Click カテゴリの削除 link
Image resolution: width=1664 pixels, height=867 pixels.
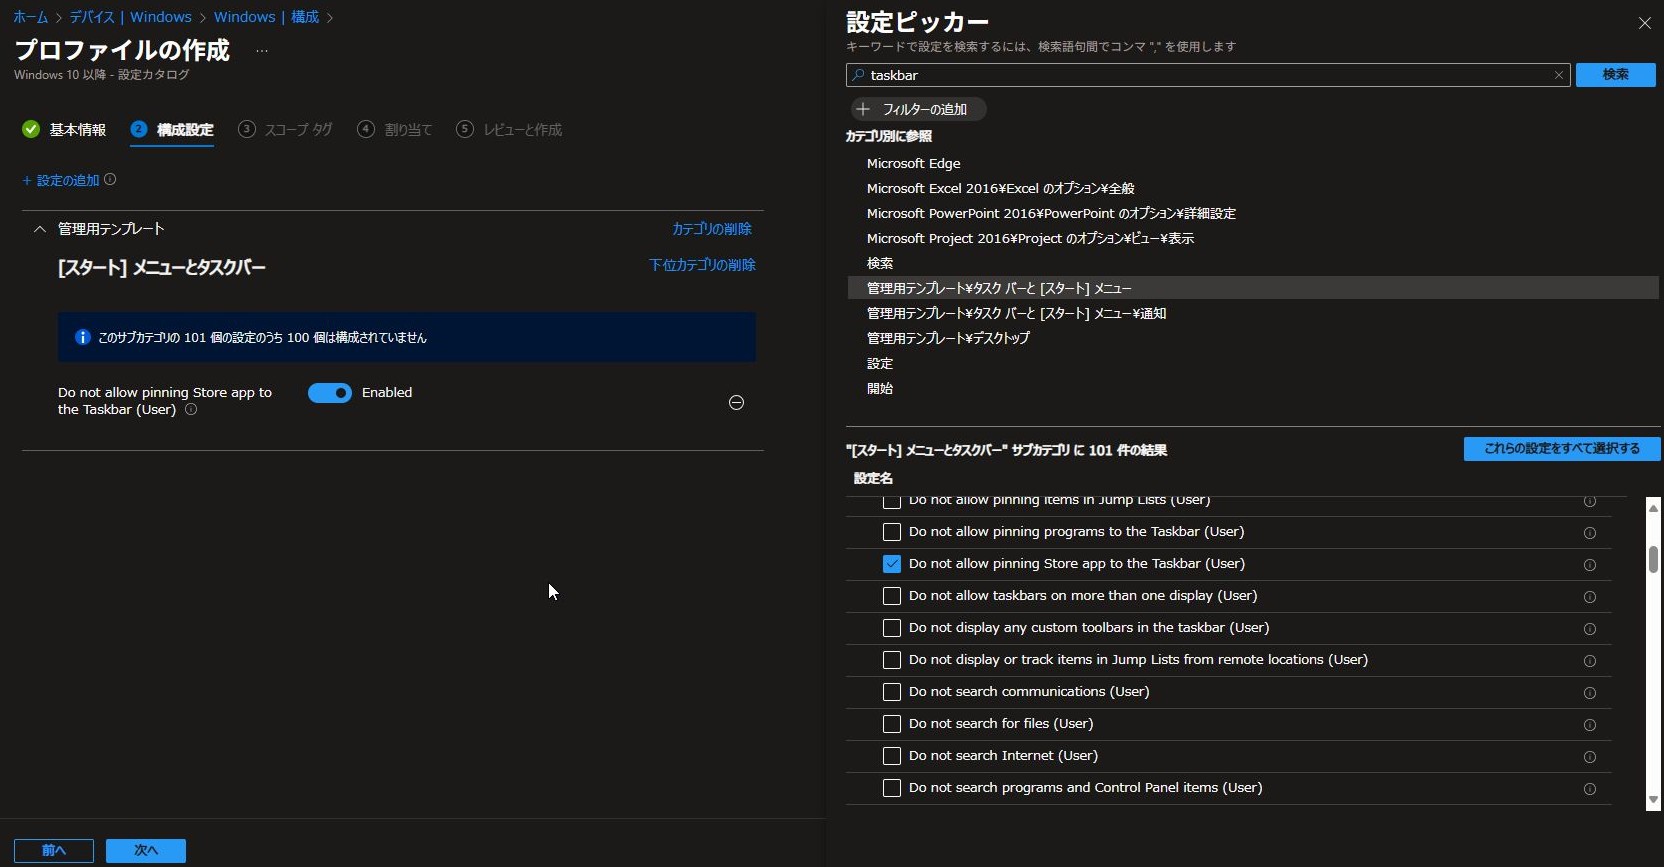(711, 229)
